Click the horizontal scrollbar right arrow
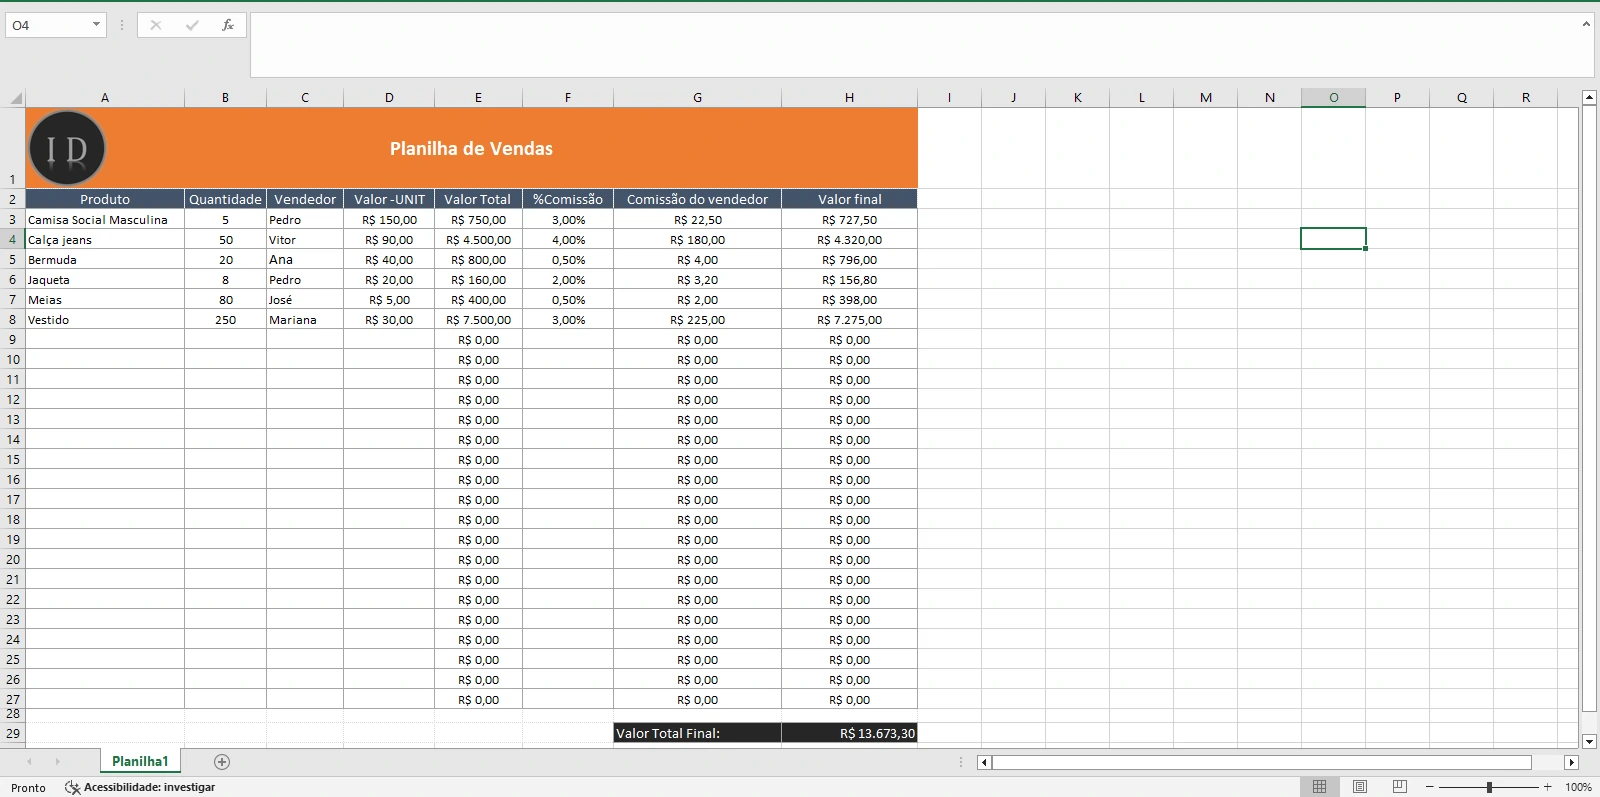This screenshot has width=1600, height=797. pyautogui.click(x=1571, y=762)
